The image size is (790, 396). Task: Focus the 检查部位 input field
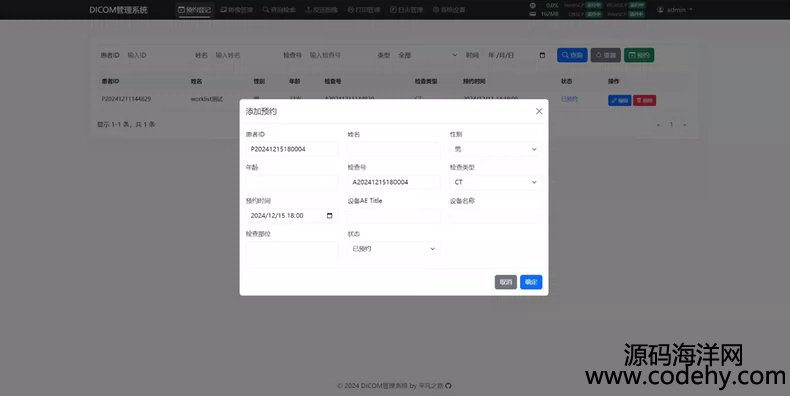[x=292, y=249]
